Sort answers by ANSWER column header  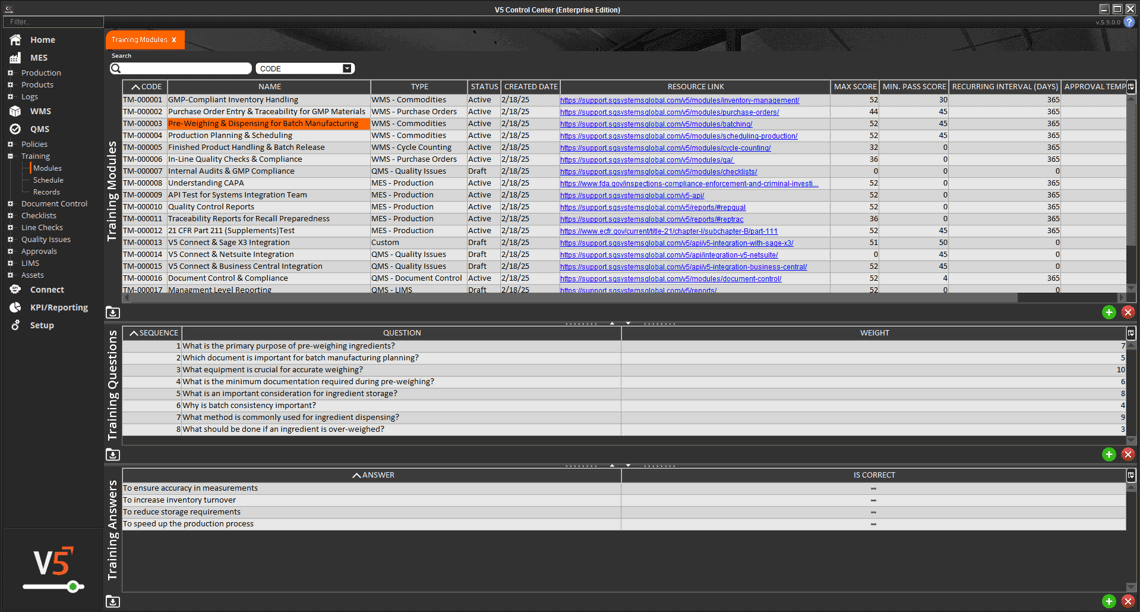pos(372,475)
